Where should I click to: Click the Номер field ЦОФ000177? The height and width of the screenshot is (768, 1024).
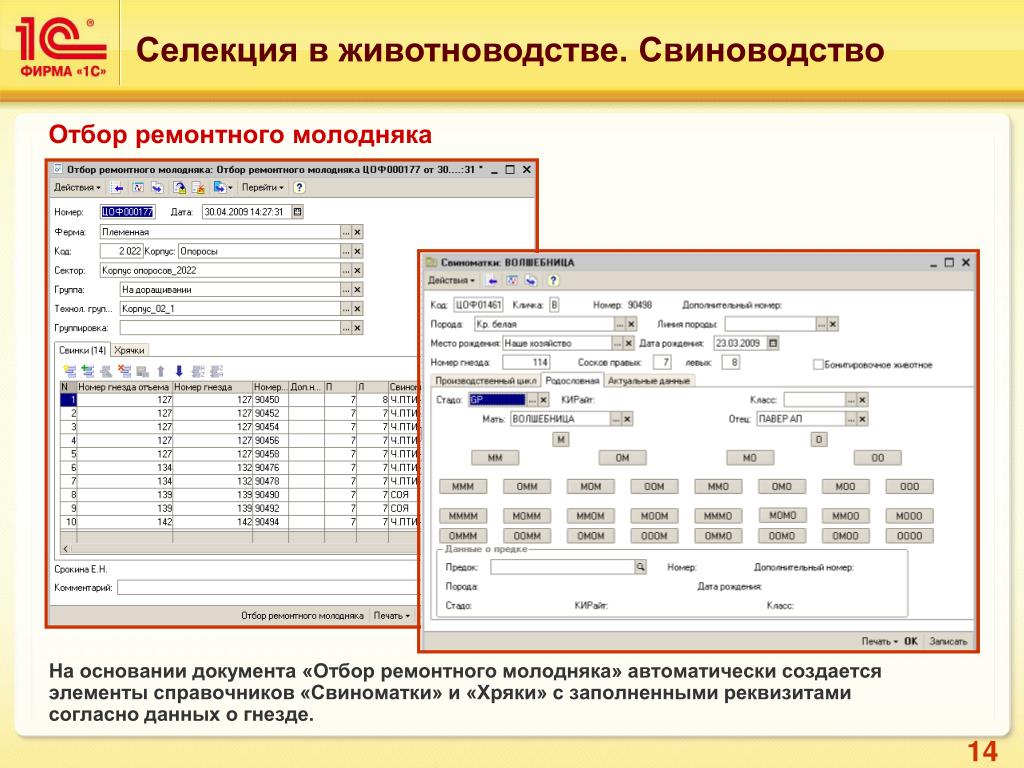127,212
